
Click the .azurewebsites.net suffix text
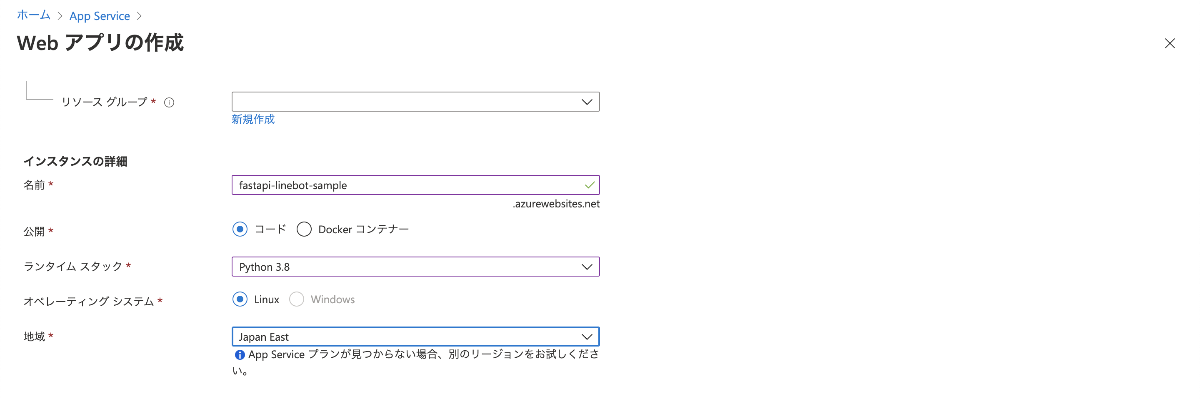coord(555,203)
